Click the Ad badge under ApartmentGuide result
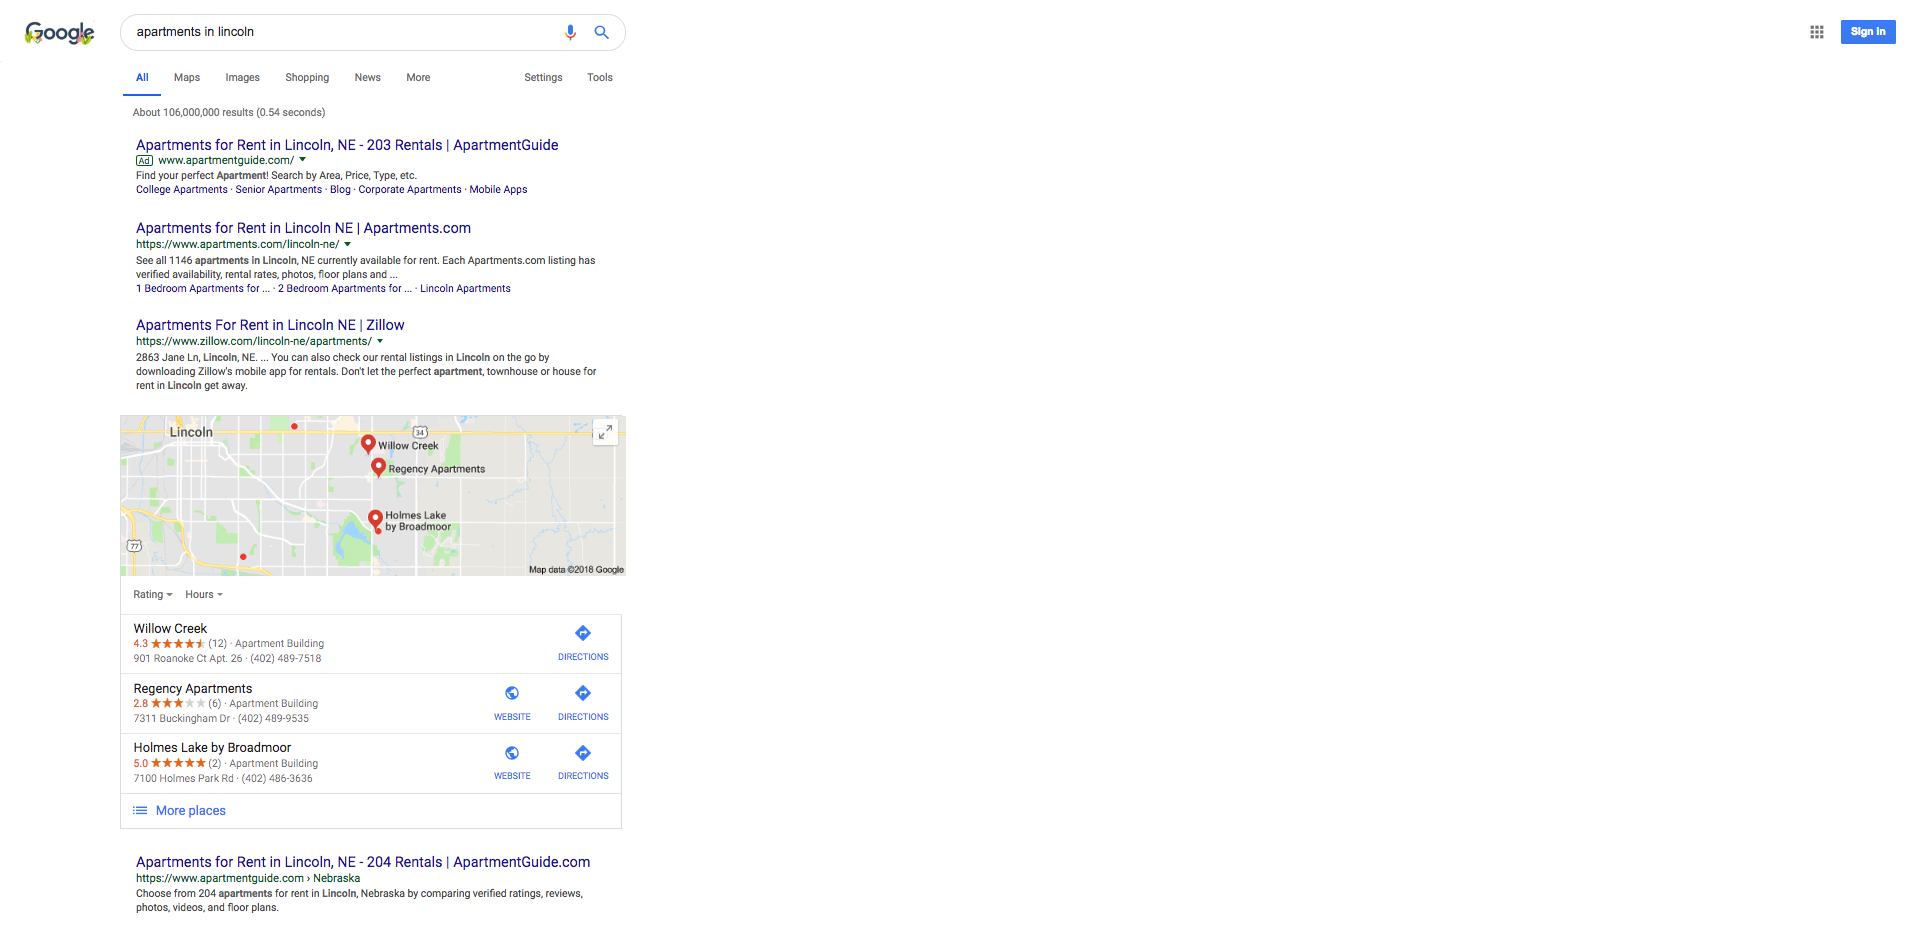The image size is (1920, 928). pos(144,160)
